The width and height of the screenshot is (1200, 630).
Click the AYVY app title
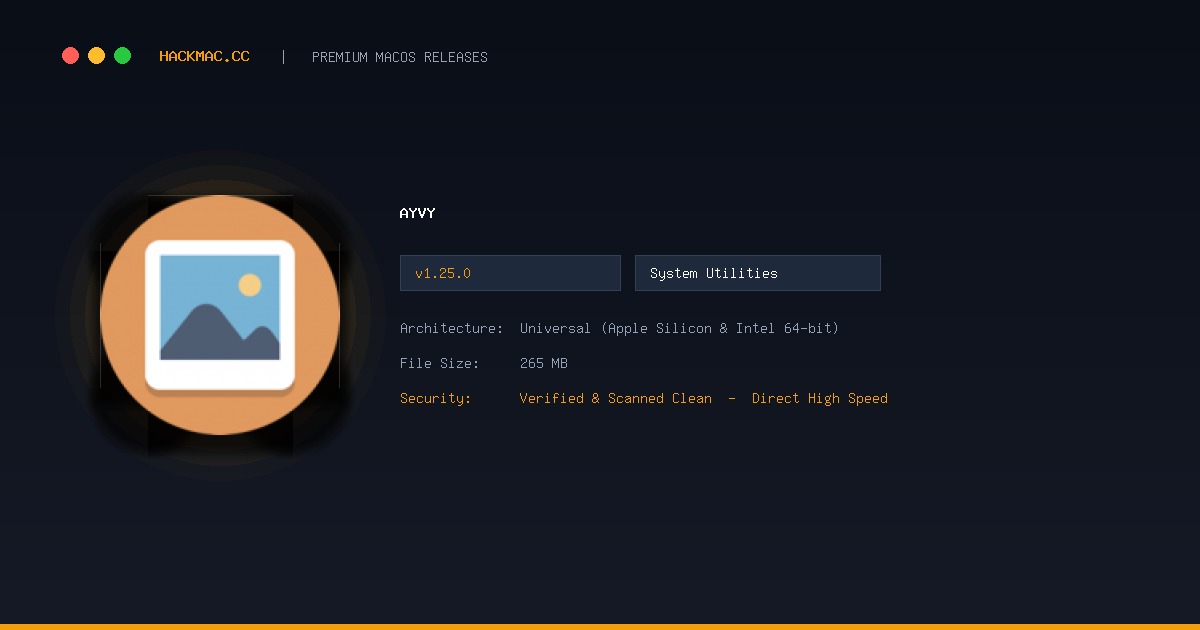pos(417,213)
